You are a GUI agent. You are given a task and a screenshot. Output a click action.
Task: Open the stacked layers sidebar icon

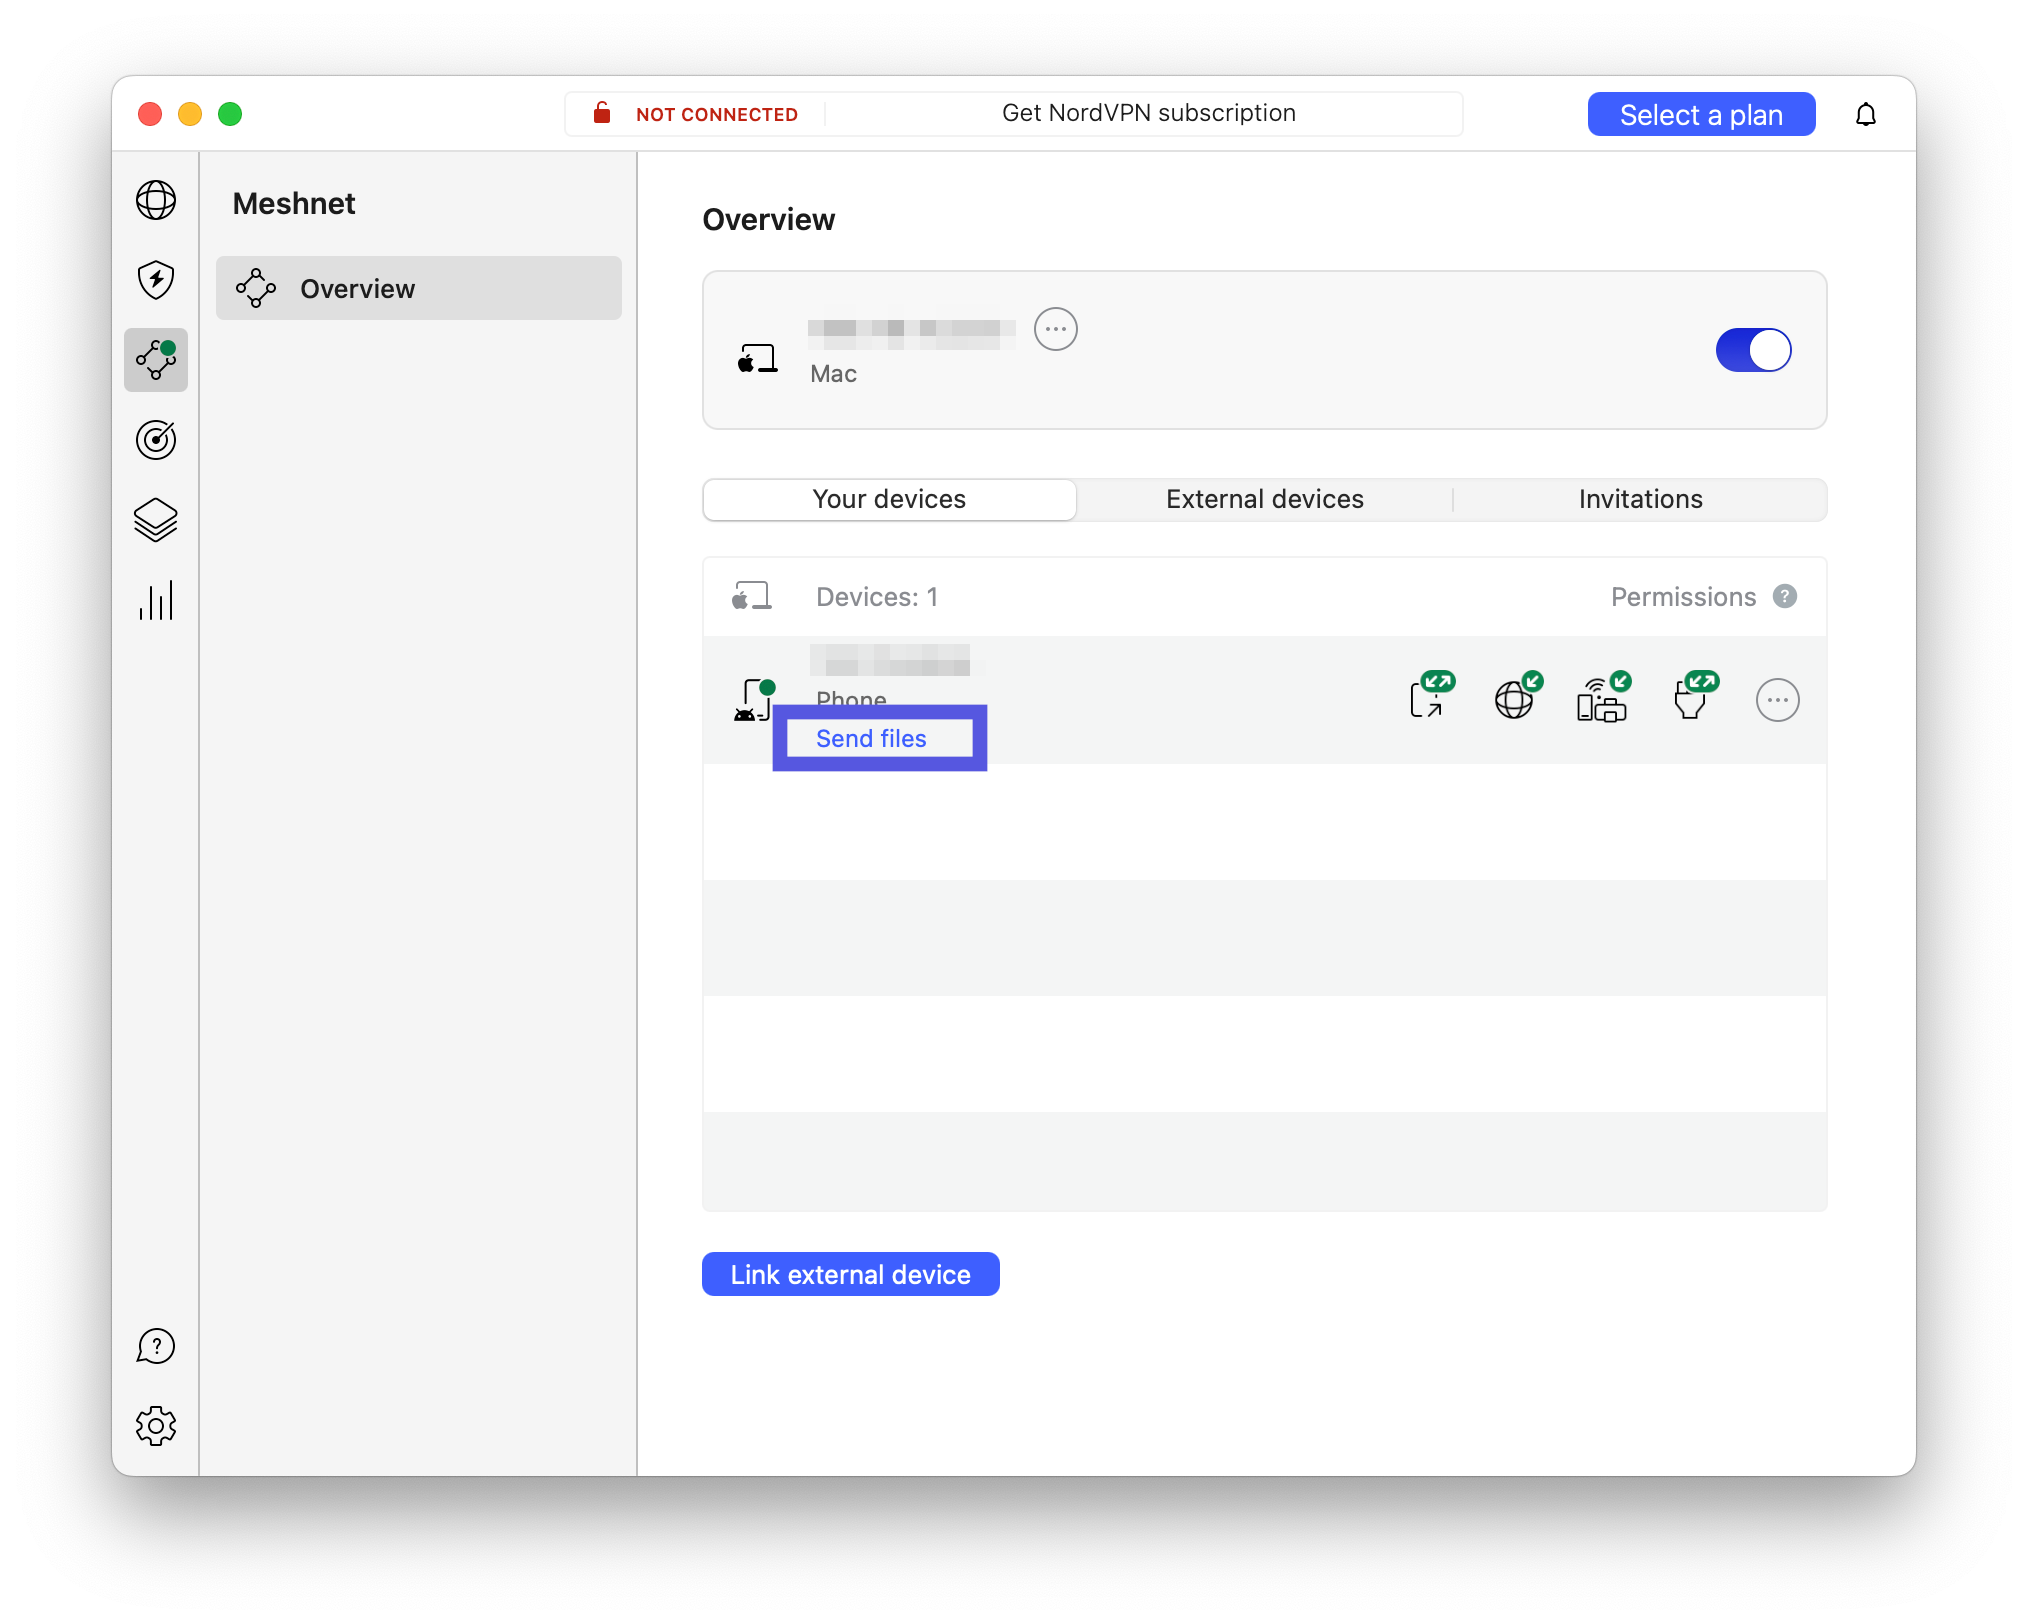[x=156, y=520]
